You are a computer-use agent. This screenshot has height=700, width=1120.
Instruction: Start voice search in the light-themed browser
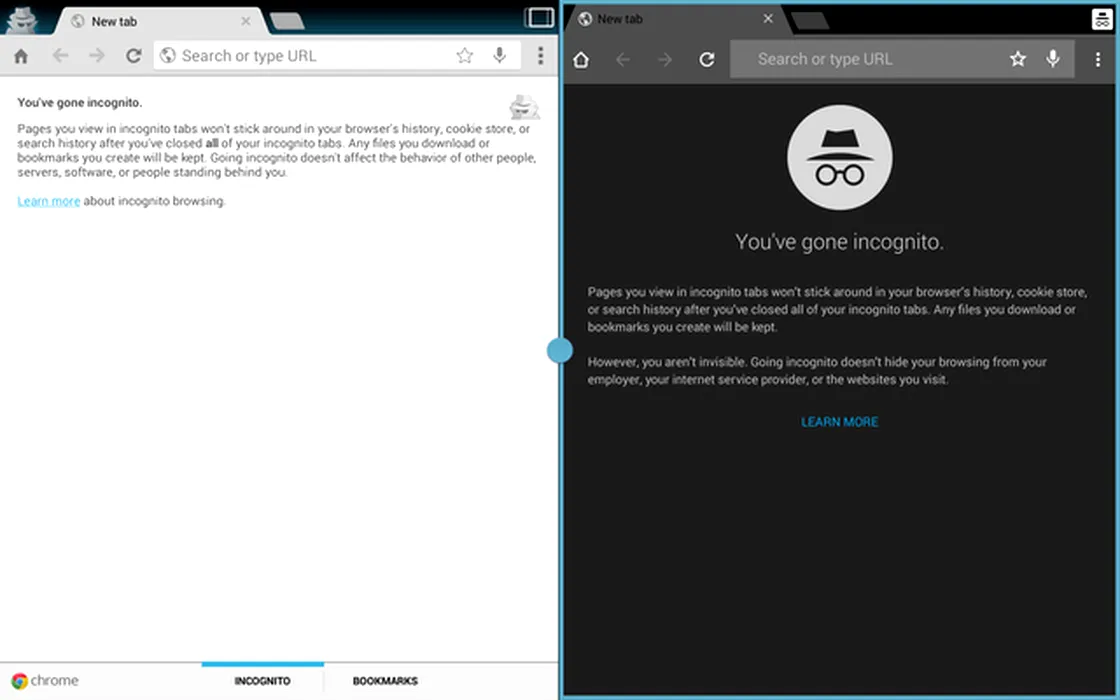click(x=500, y=56)
